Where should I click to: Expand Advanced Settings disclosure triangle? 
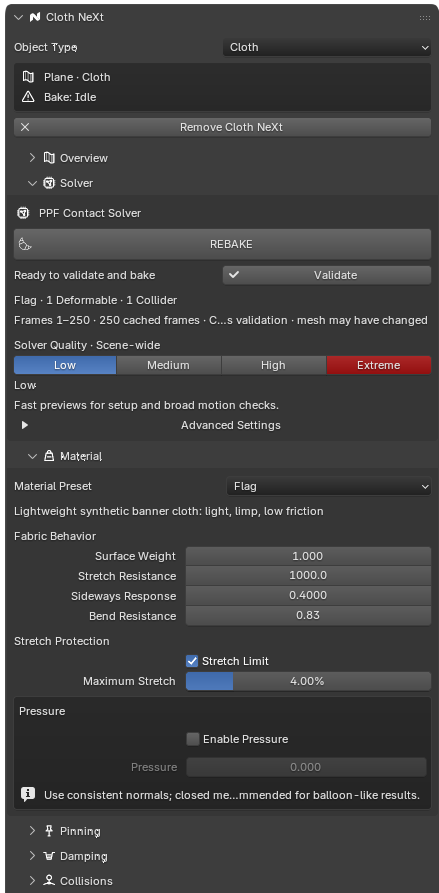24,425
